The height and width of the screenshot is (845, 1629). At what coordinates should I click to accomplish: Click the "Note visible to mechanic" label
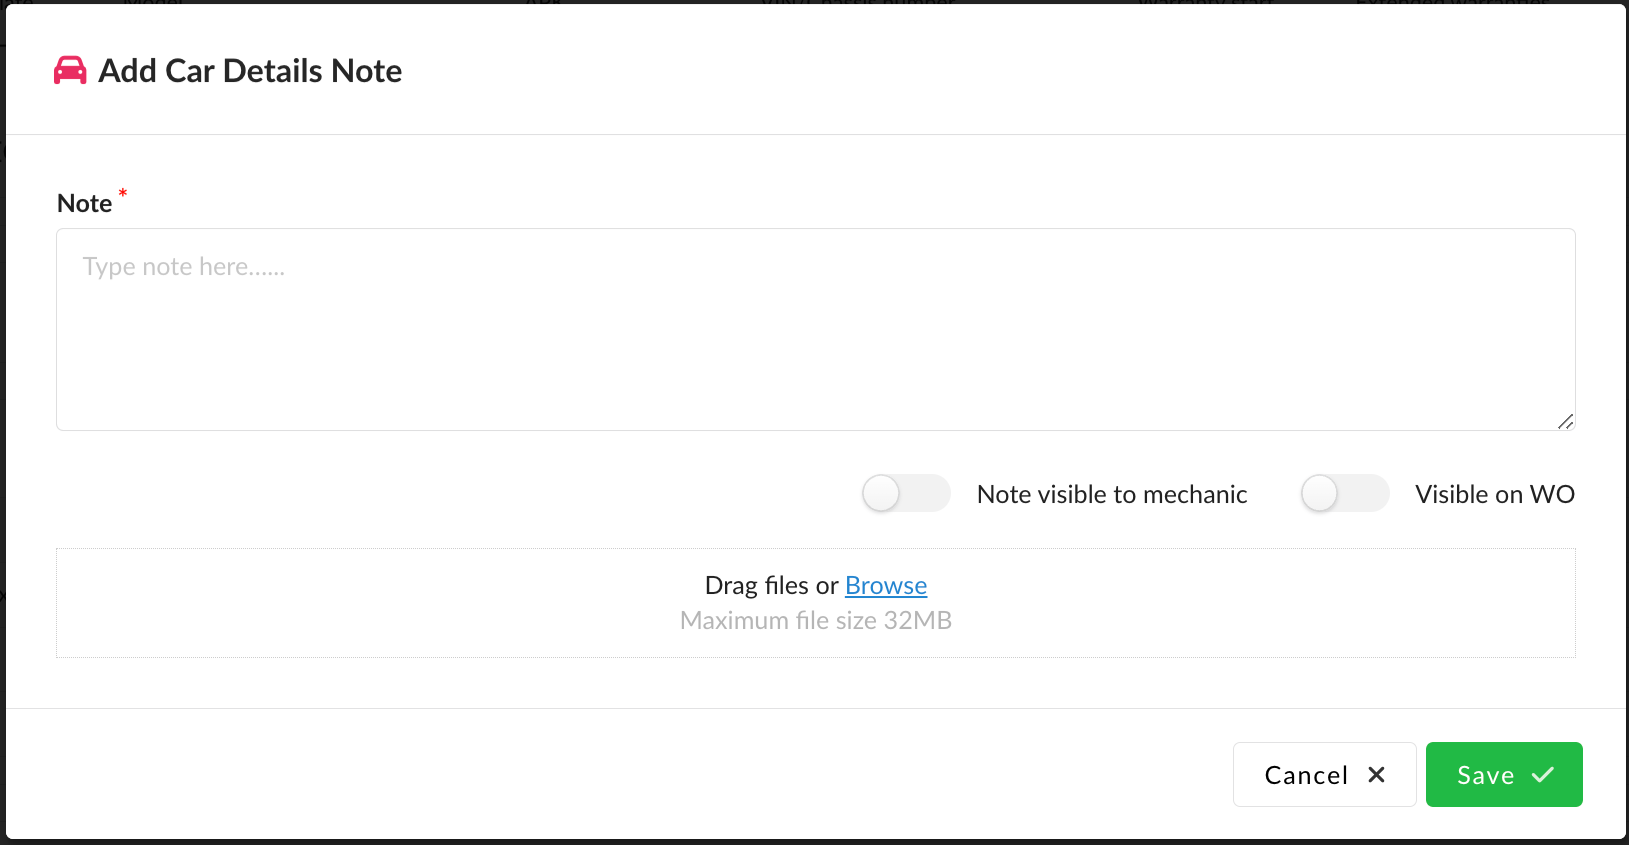[1112, 495]
